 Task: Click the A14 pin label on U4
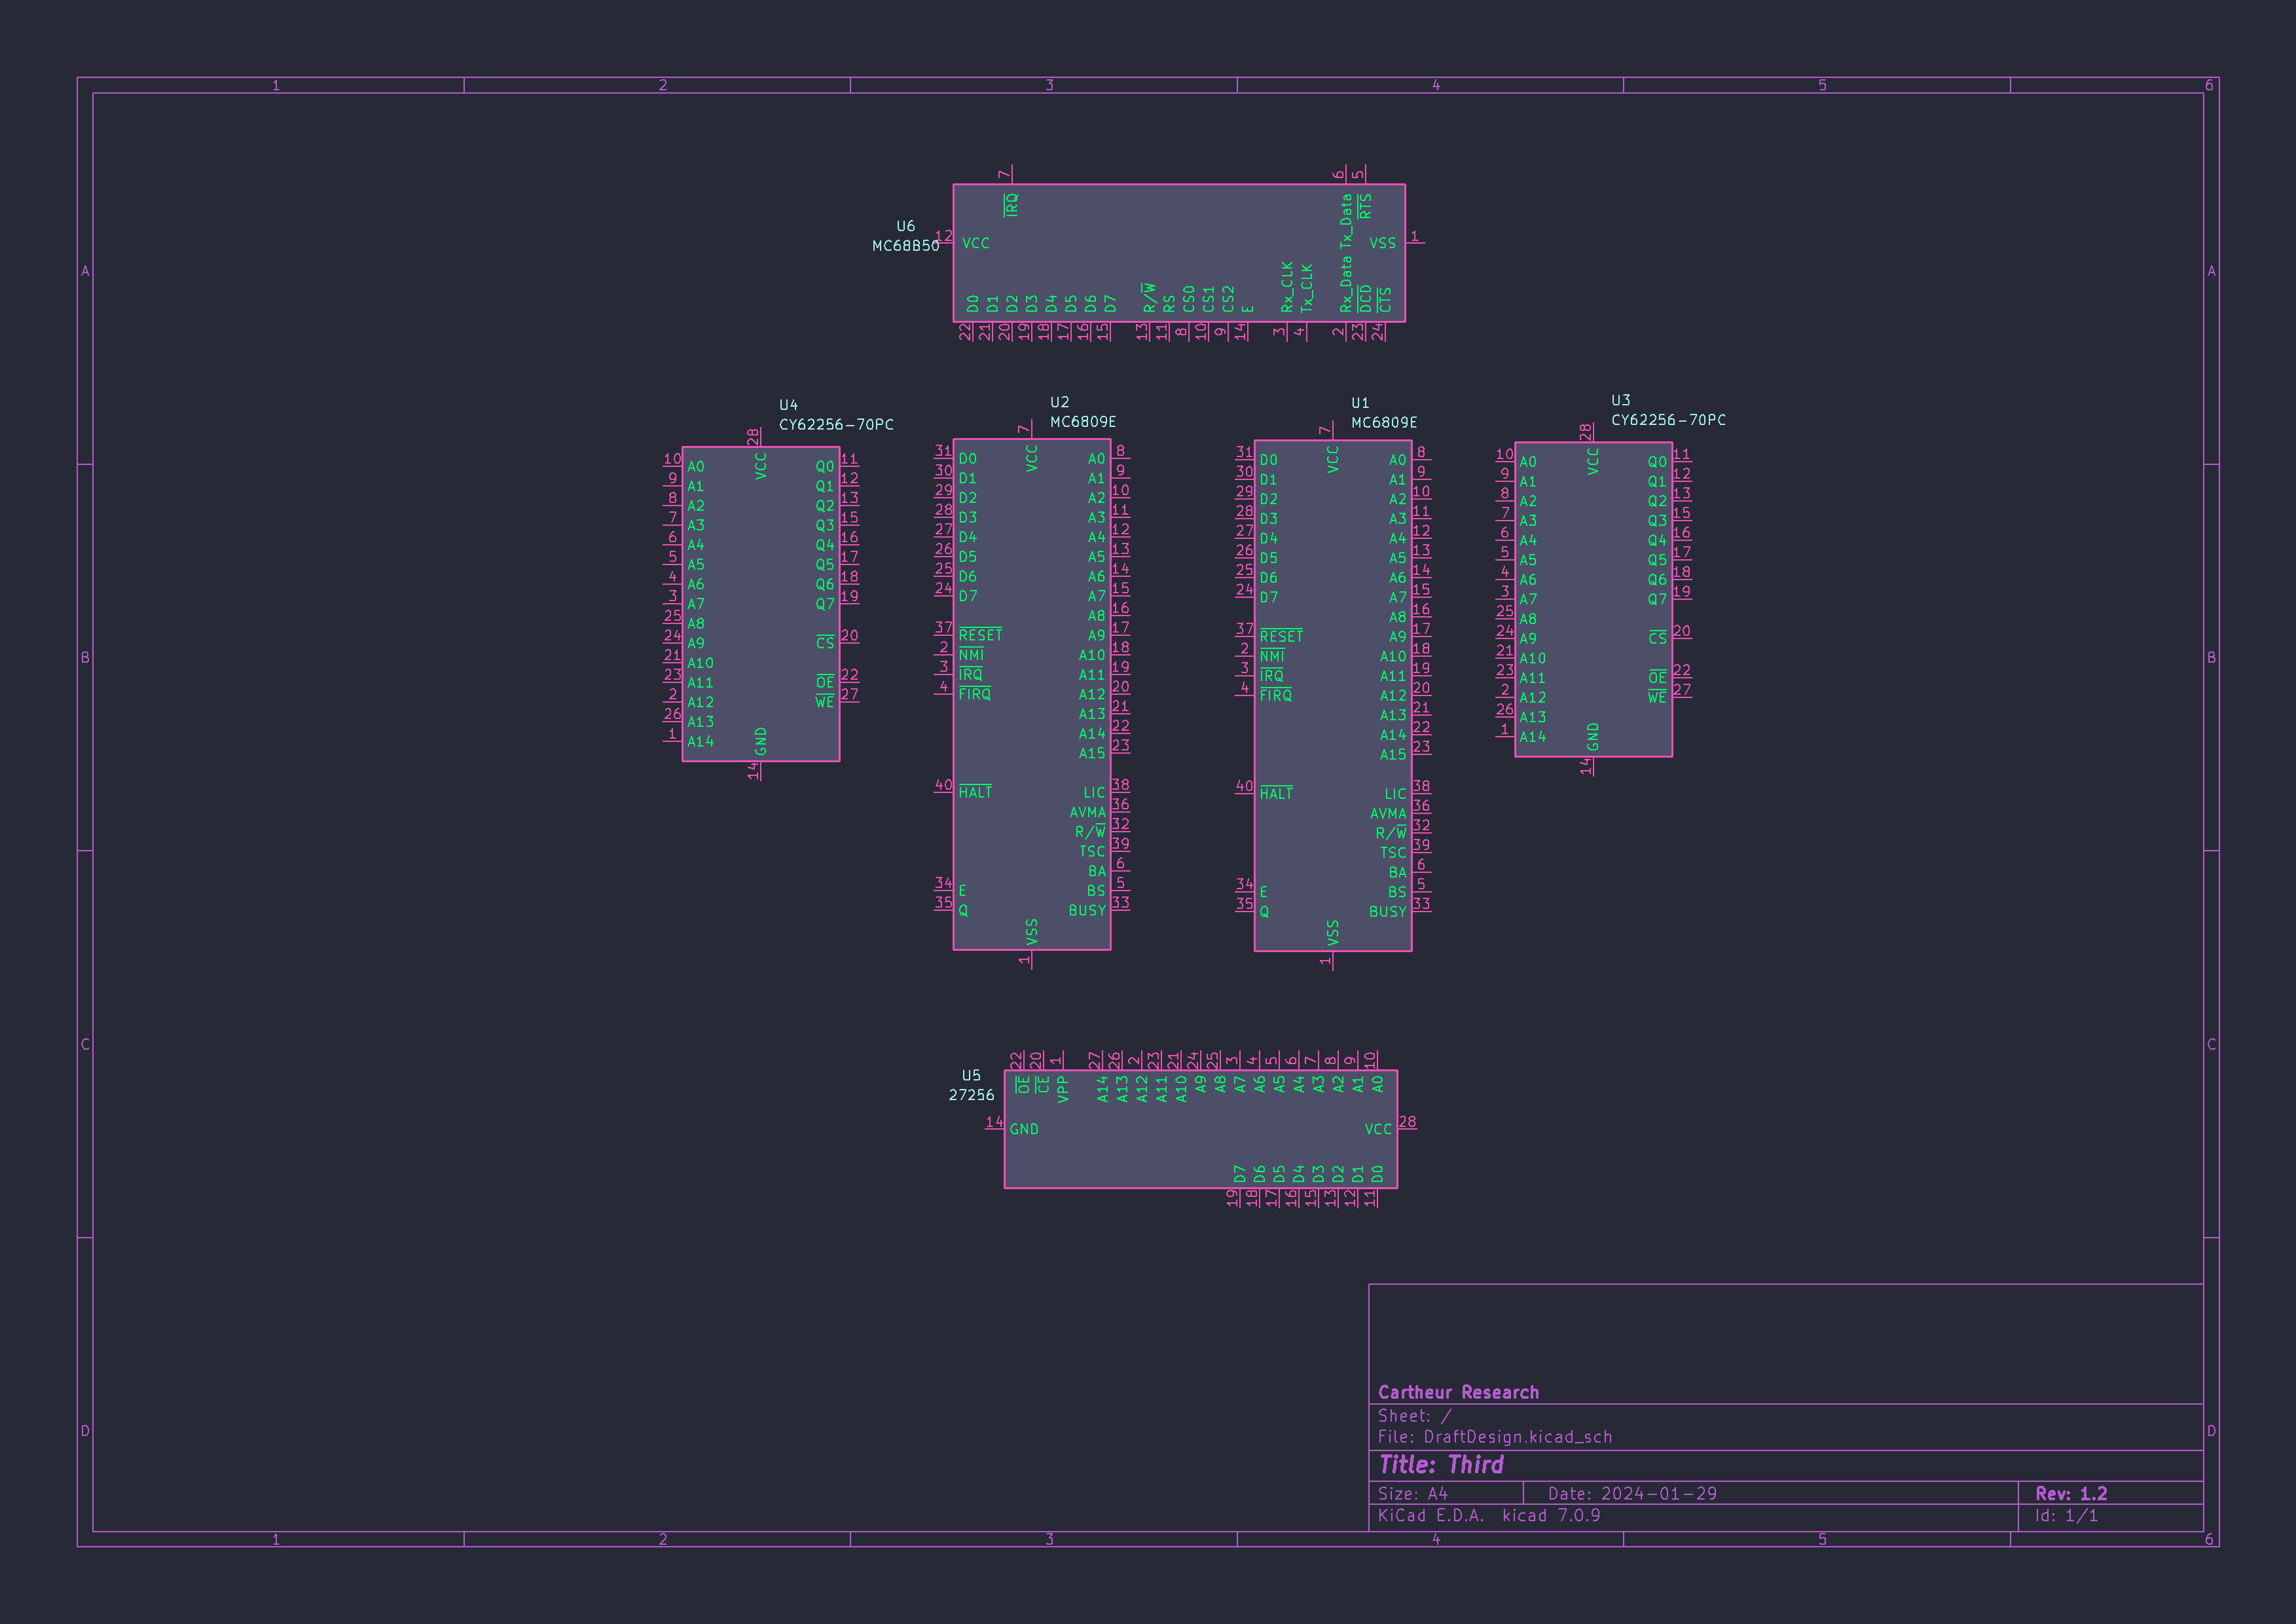point(700,741)
